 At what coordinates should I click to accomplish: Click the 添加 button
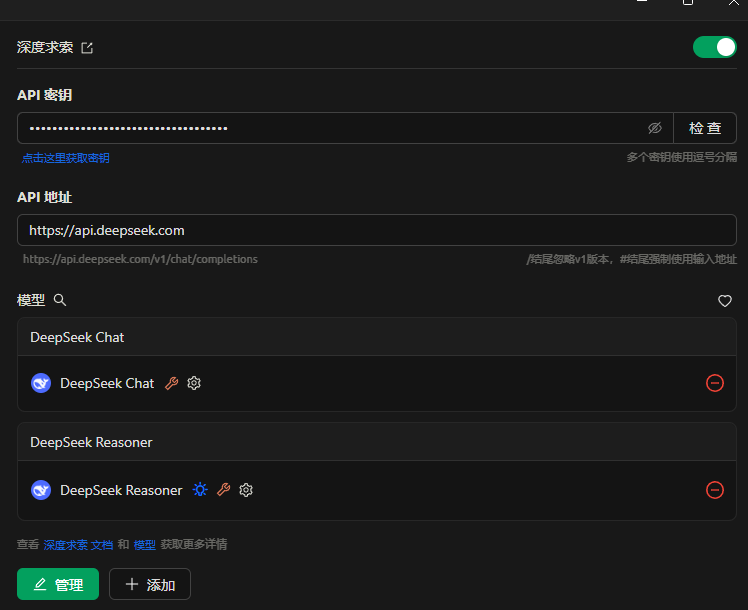pyautogui.click(x=150, y=584)
